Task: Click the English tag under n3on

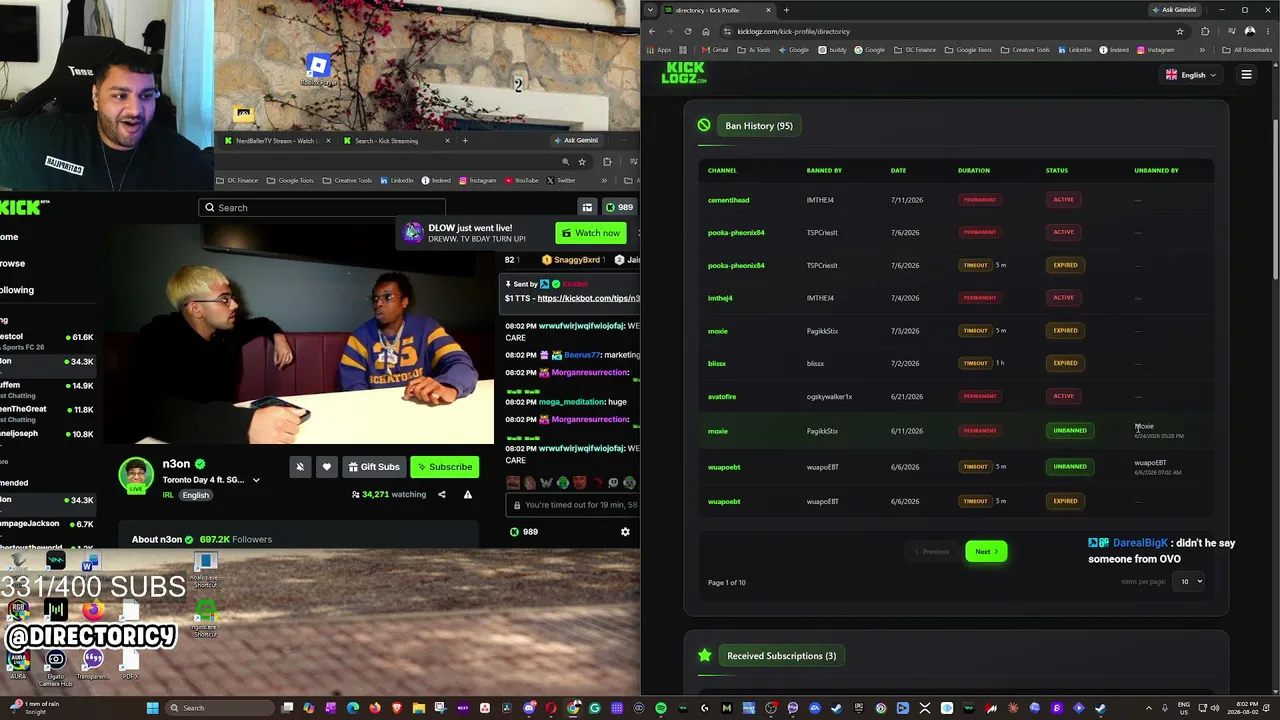Action: coord(196,495)
